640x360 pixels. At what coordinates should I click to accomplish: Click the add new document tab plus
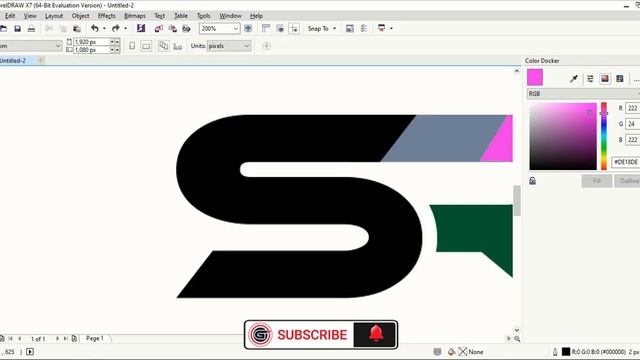(x=40, y=60)
